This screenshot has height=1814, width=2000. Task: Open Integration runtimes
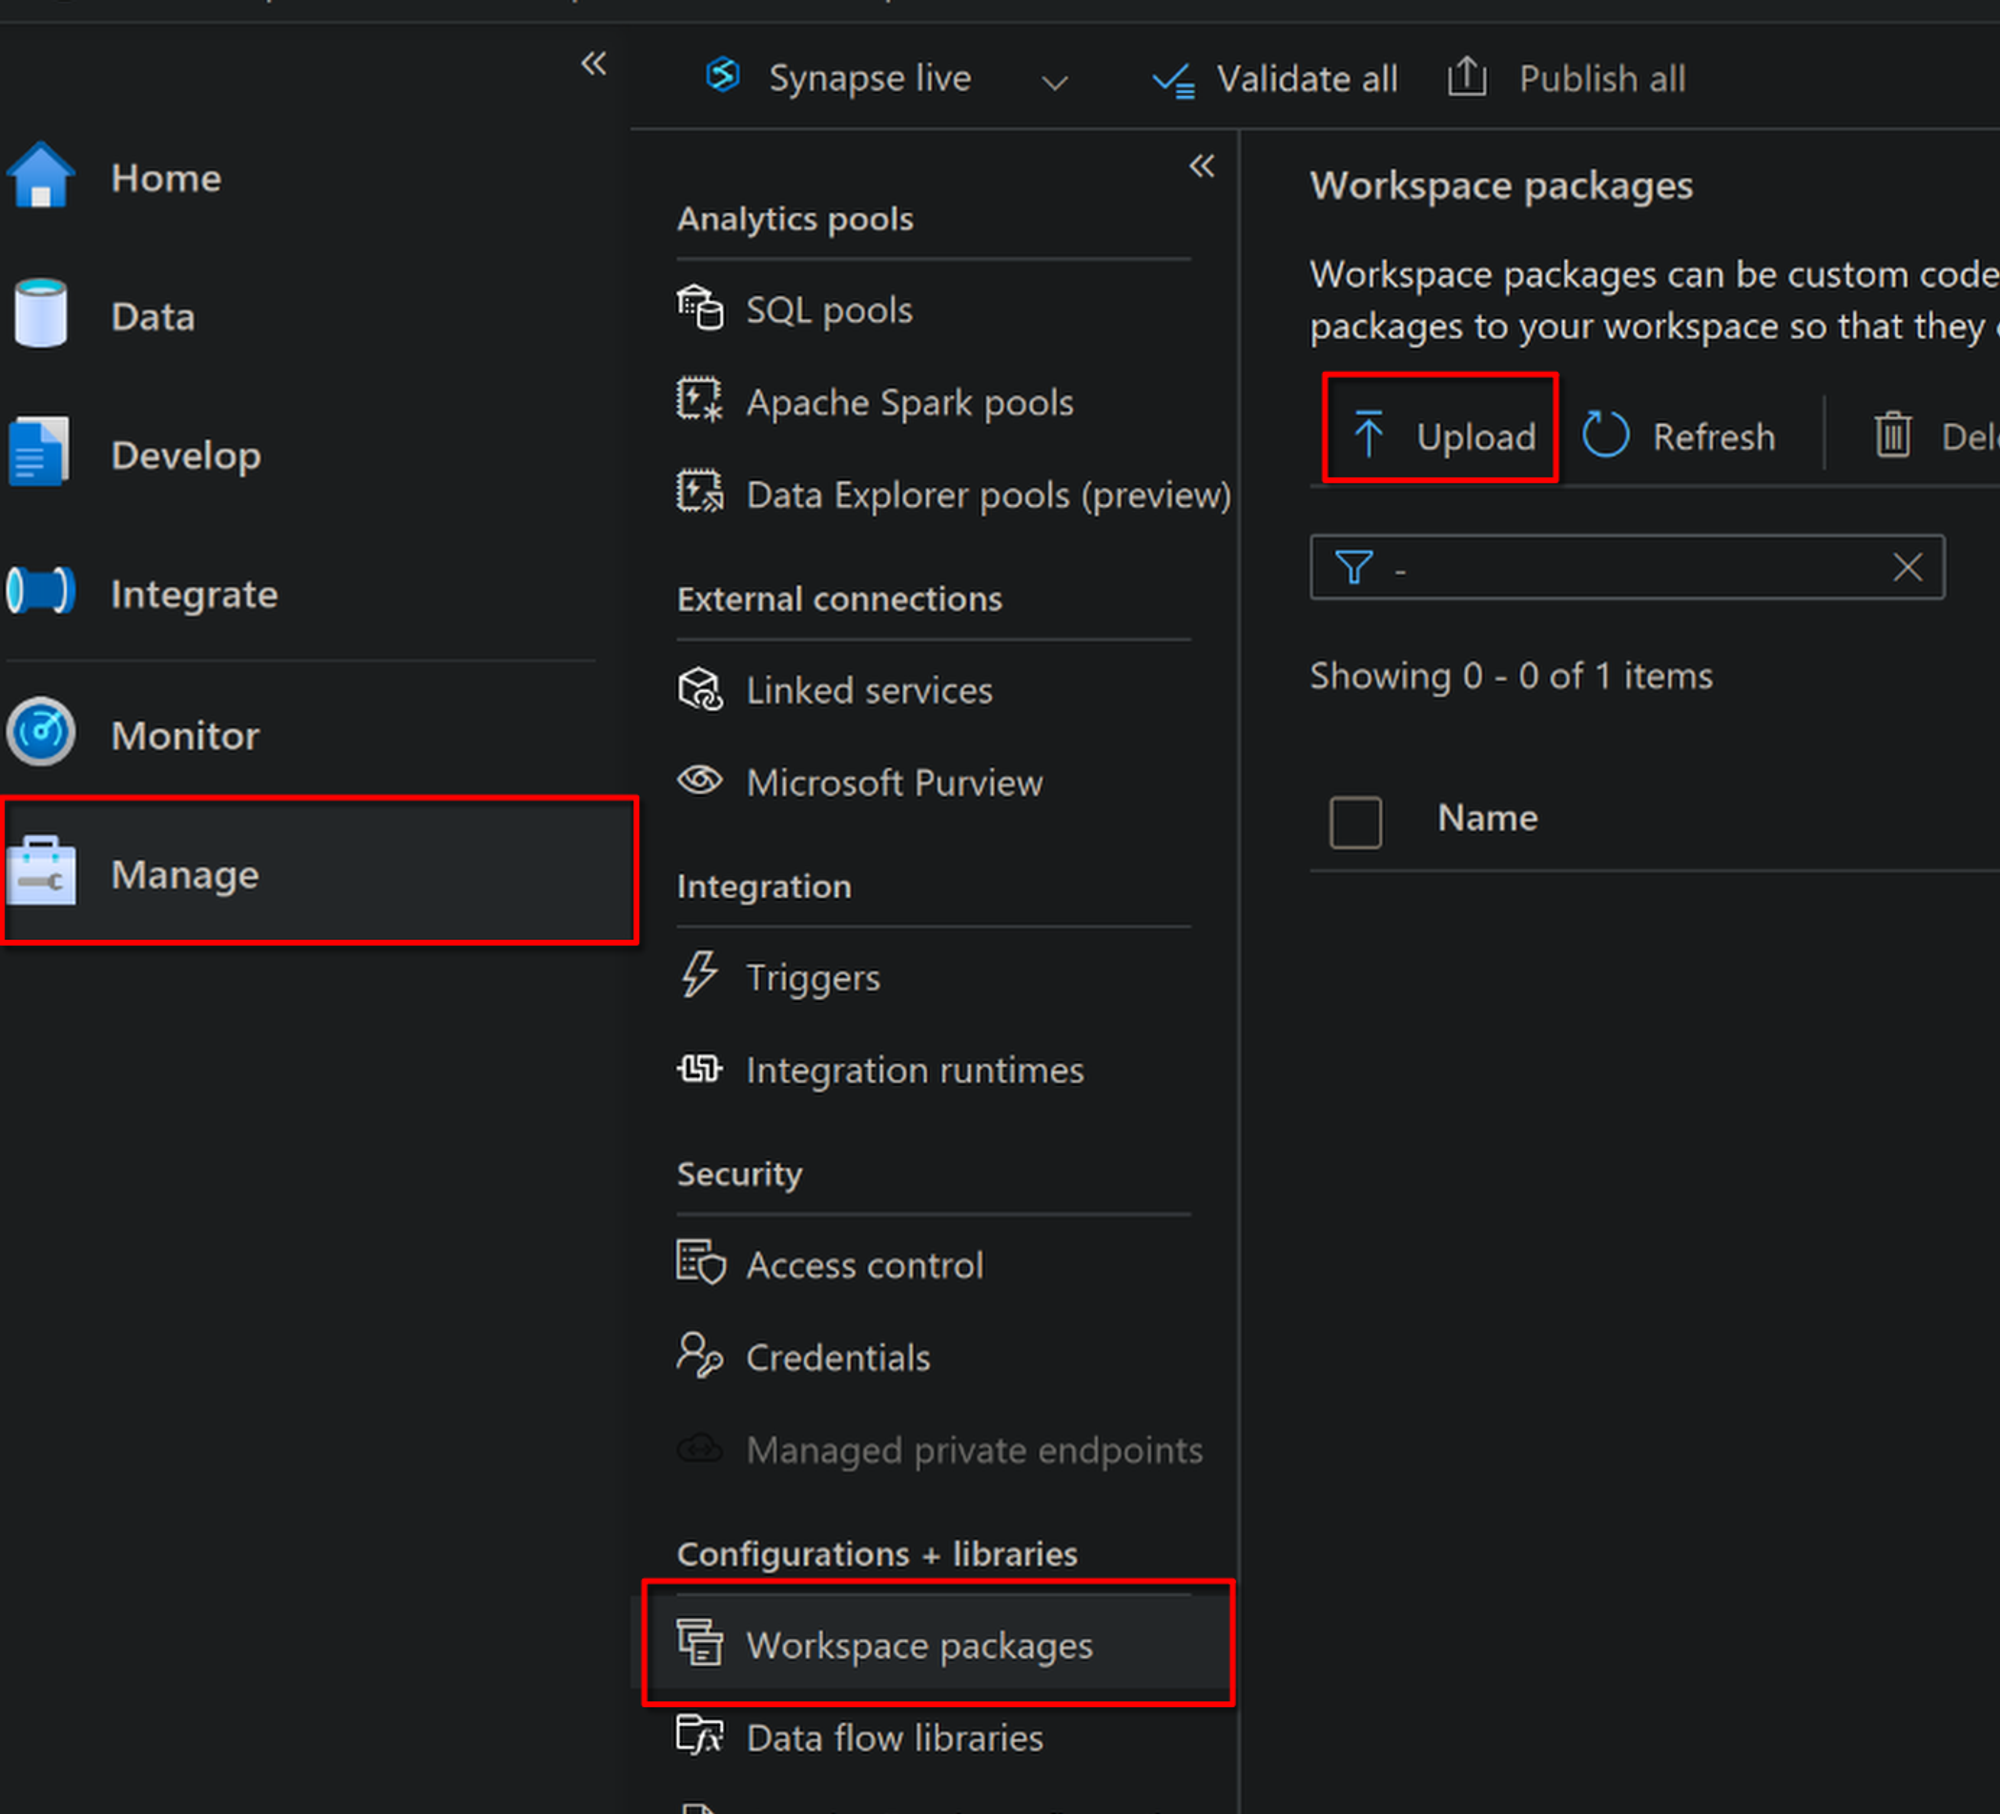(913, 1070)
